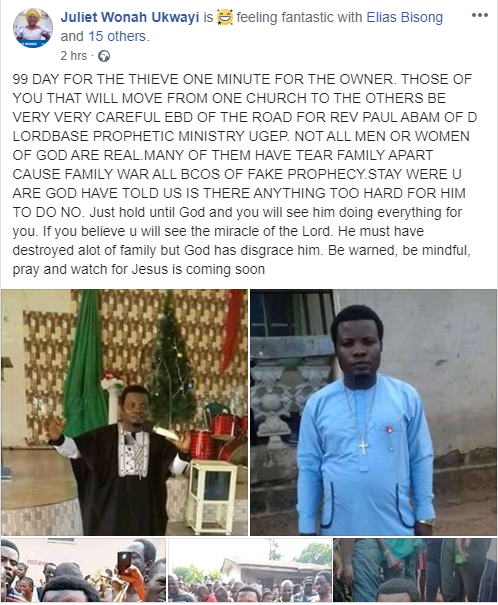Image resolution: width=498 pixels, height=605 pixels.
Task: Open the photo of man in blue outfit
Action: pos(373,412)
